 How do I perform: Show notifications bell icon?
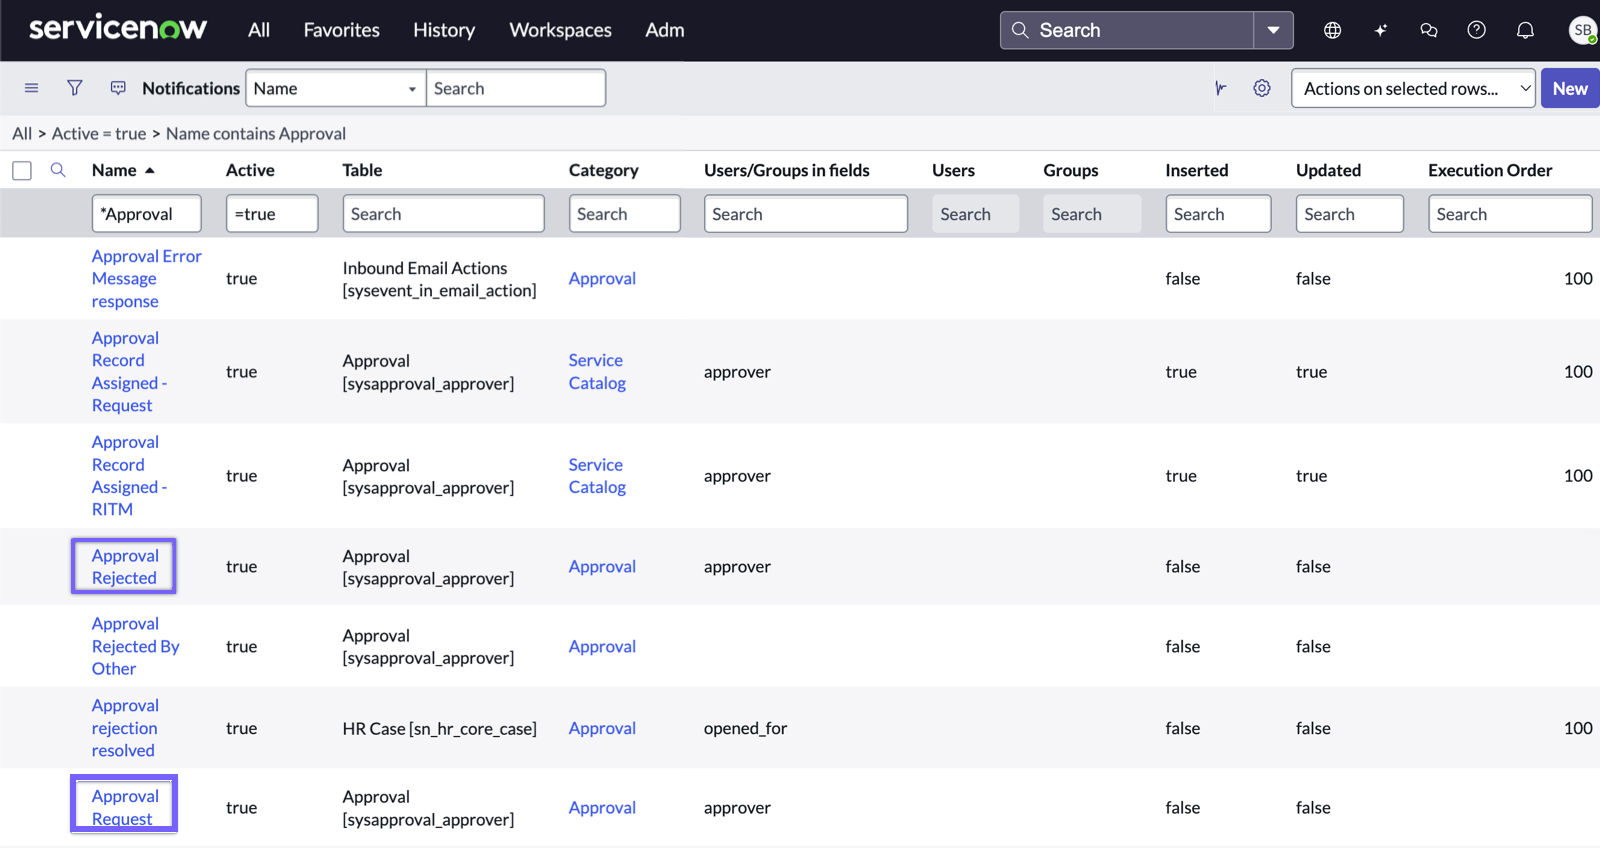[x=1525, y=30]
